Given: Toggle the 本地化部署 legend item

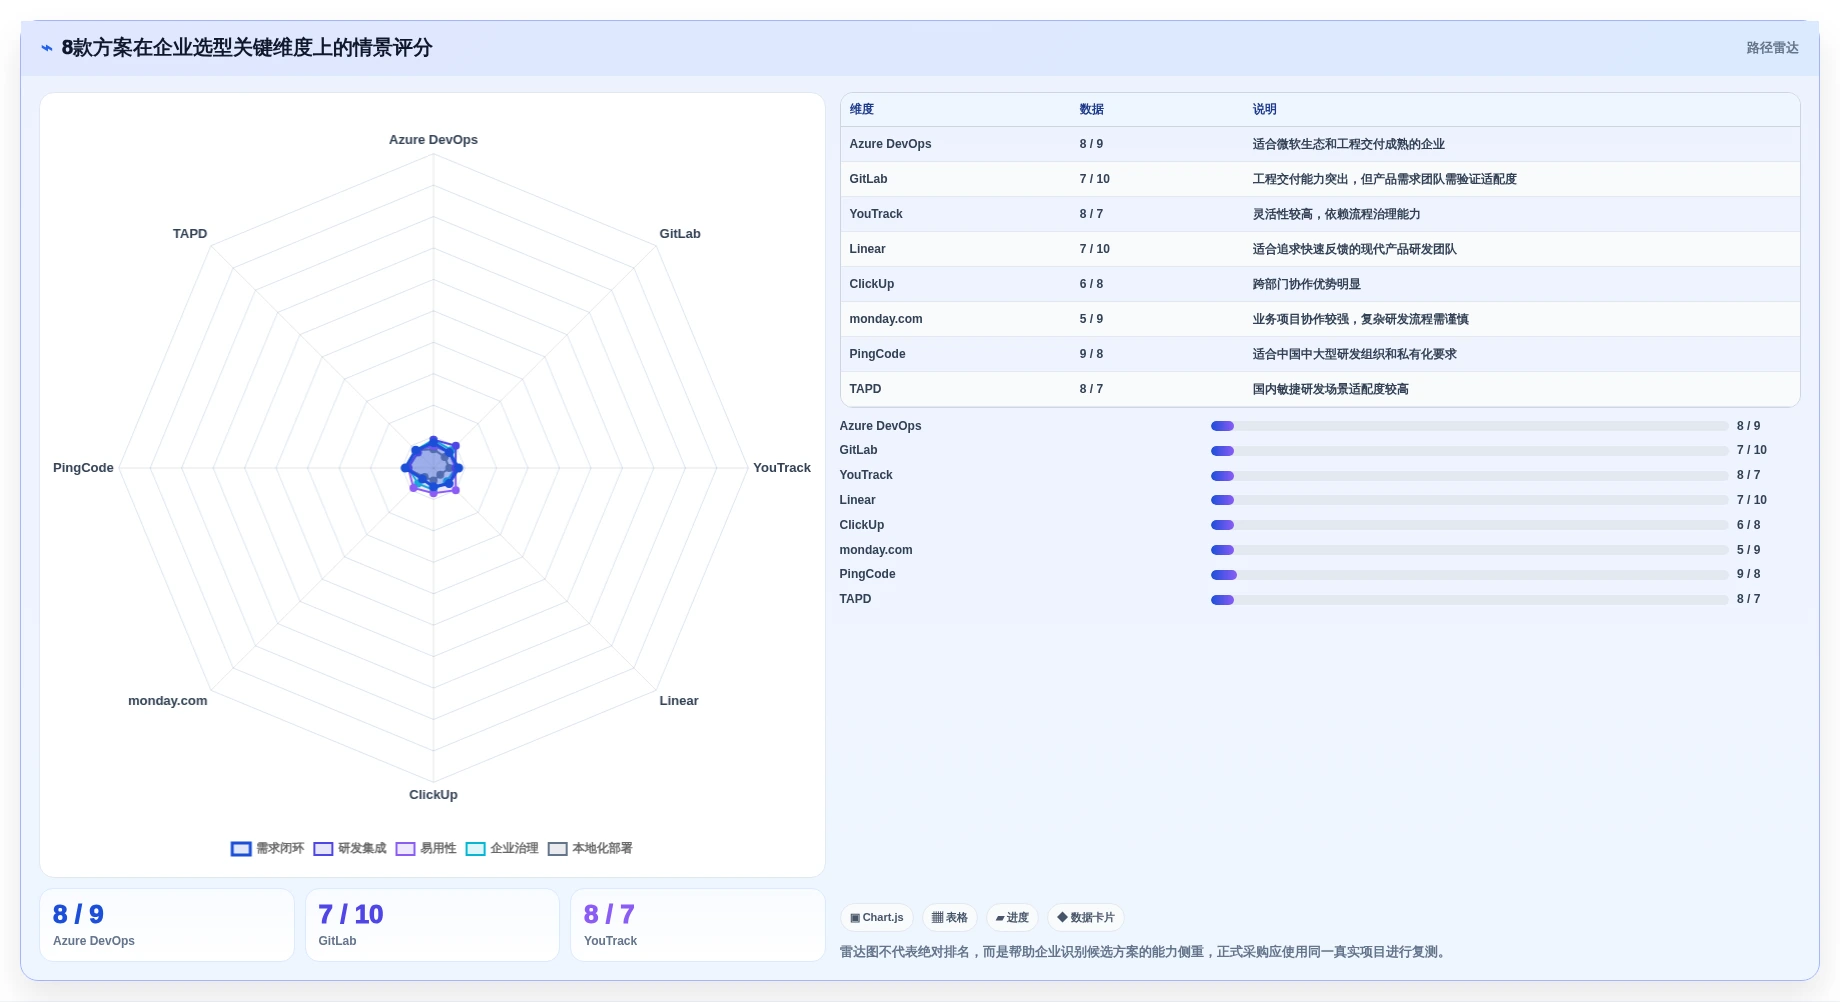Looking at the screenshot, I should [590, 849].
